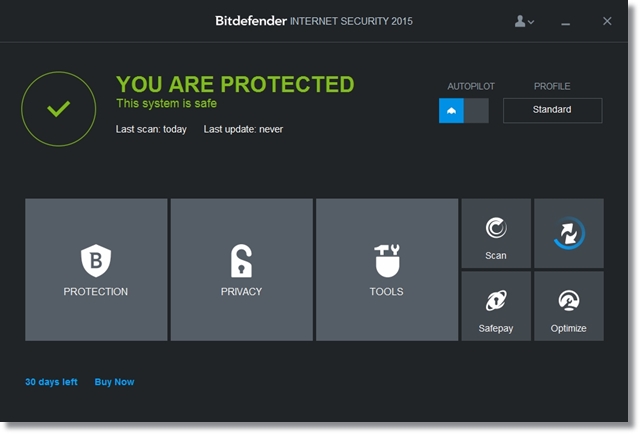Viewport: 640px width, 434px height.
Task: Run the Optimize tile
Action: (x=569, y=306)
